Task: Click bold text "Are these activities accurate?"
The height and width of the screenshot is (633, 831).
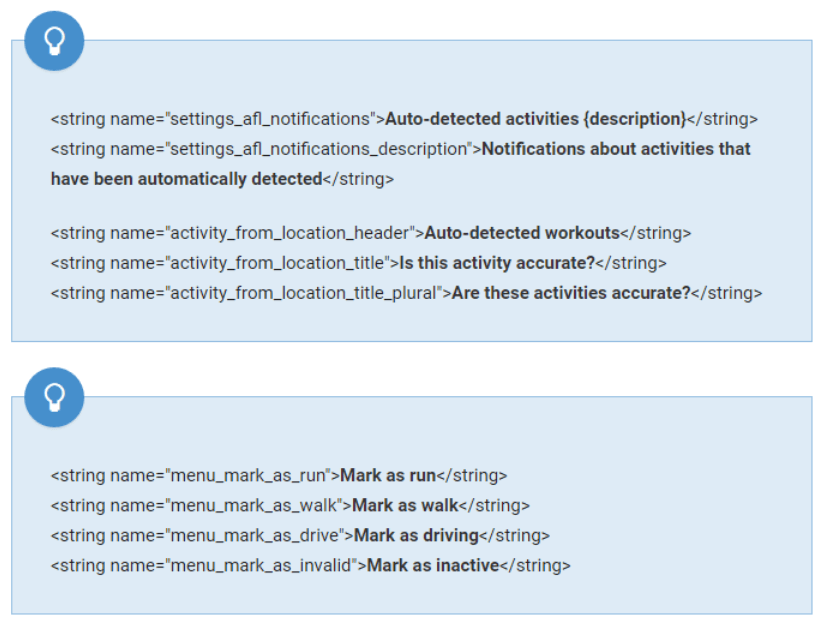Action: click(571, 293)
